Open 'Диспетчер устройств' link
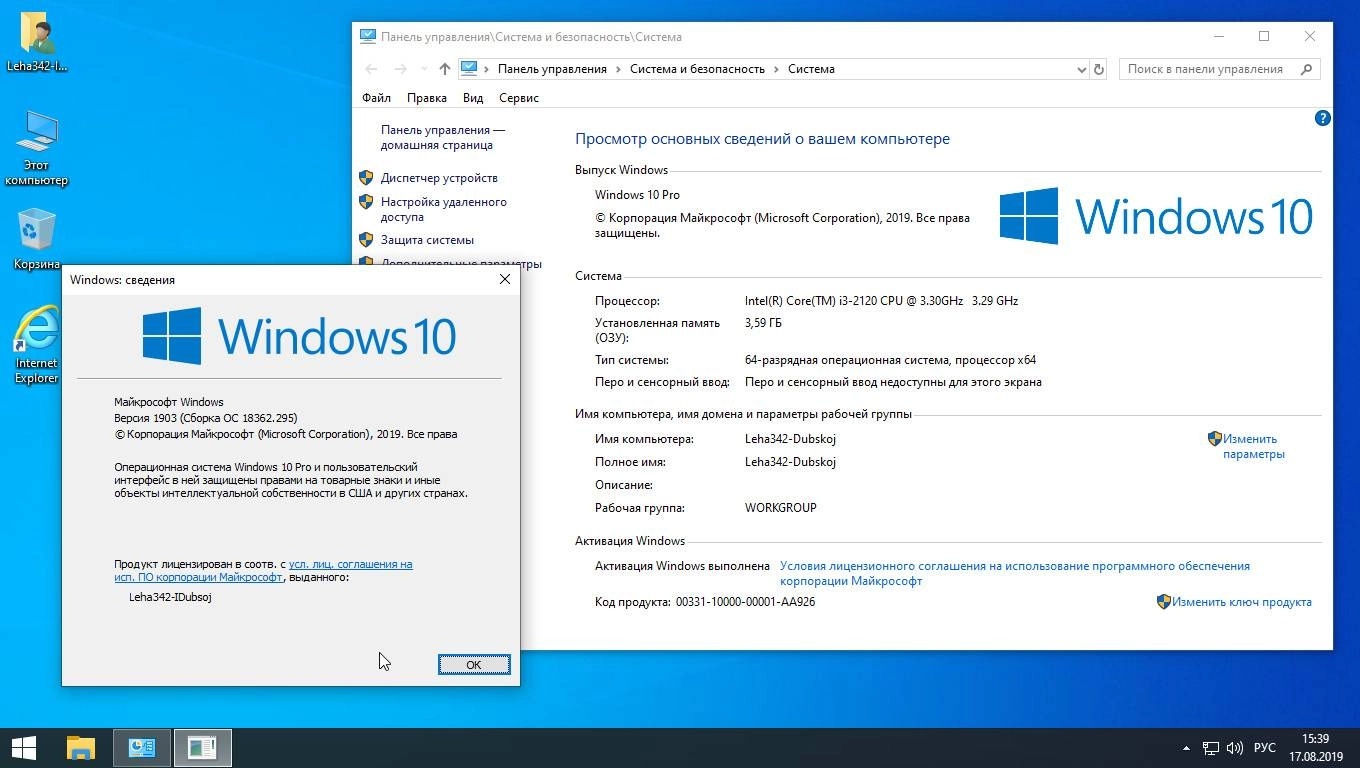Image resolution: width=1360 pixels, height=768 pixels. [x=439, y=178]
